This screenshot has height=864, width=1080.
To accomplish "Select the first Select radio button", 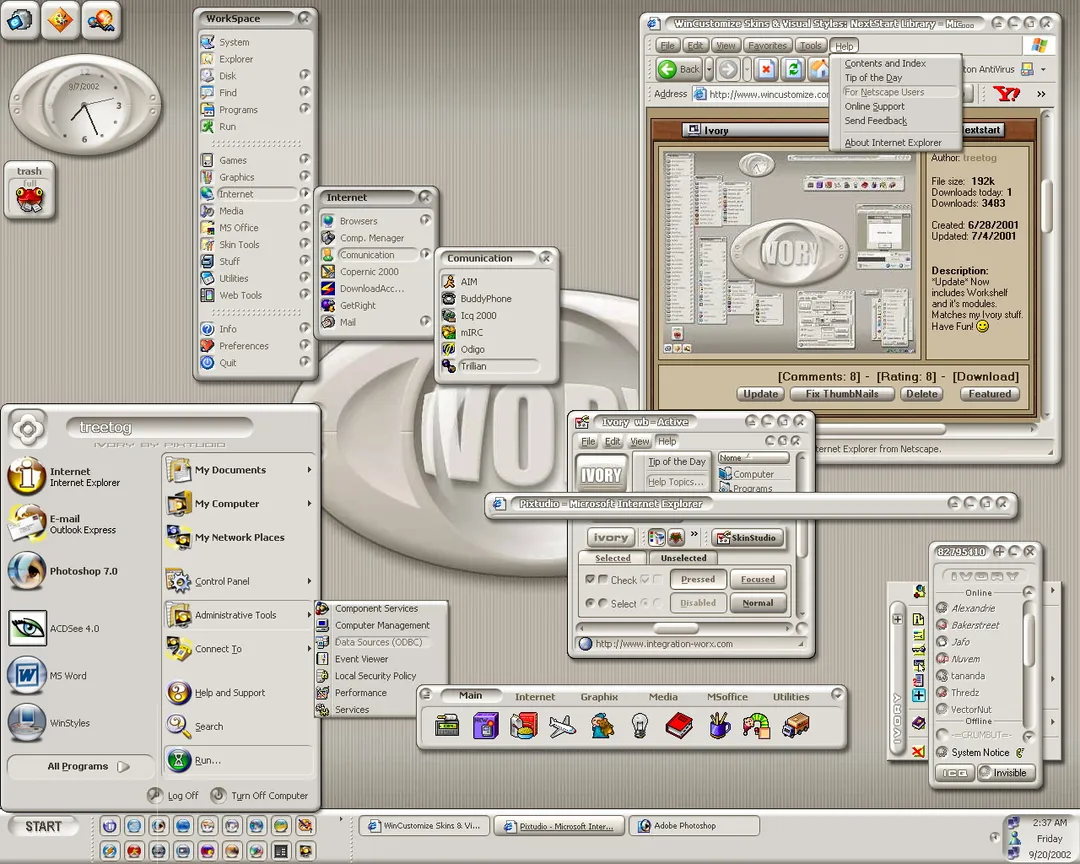I will click(x=590, y=603).
